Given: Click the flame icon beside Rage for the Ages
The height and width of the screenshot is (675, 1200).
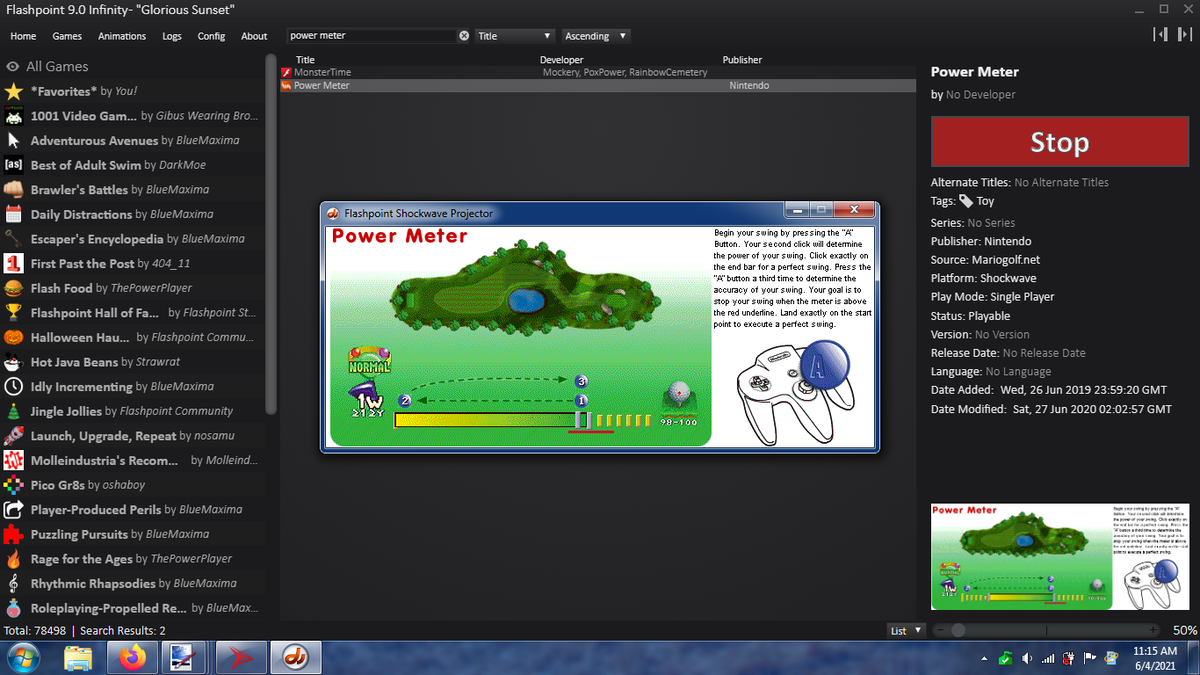Looking at the screenshot, I should (14, 558).
